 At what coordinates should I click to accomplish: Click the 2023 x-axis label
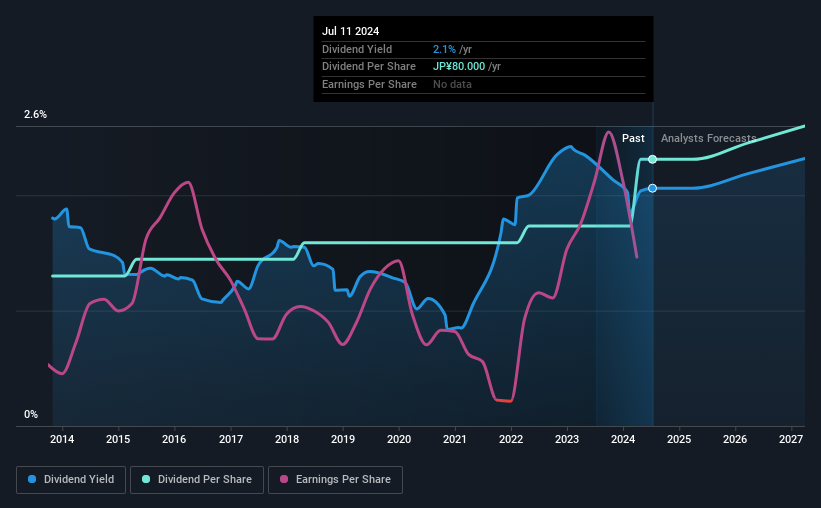tap(567, 439)
